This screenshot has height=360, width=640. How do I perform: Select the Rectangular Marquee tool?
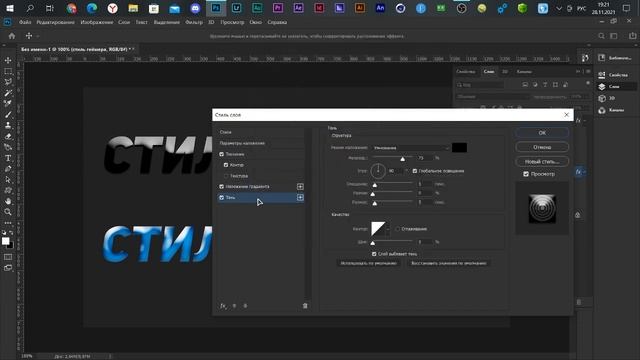(x=8, y=71)
